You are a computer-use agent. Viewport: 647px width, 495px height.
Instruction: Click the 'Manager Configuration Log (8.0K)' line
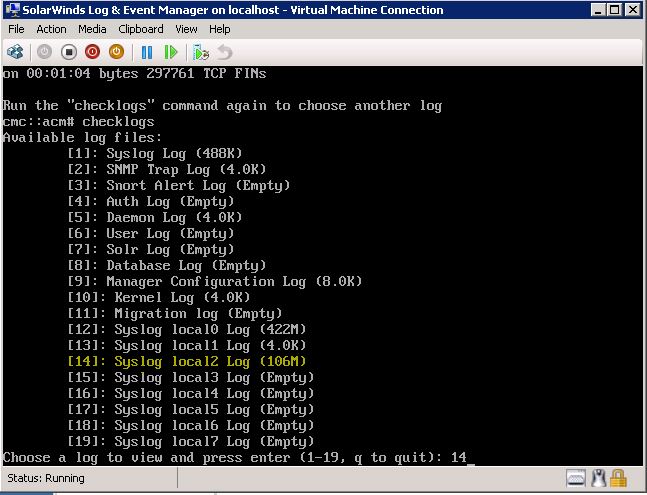point(215,282)
